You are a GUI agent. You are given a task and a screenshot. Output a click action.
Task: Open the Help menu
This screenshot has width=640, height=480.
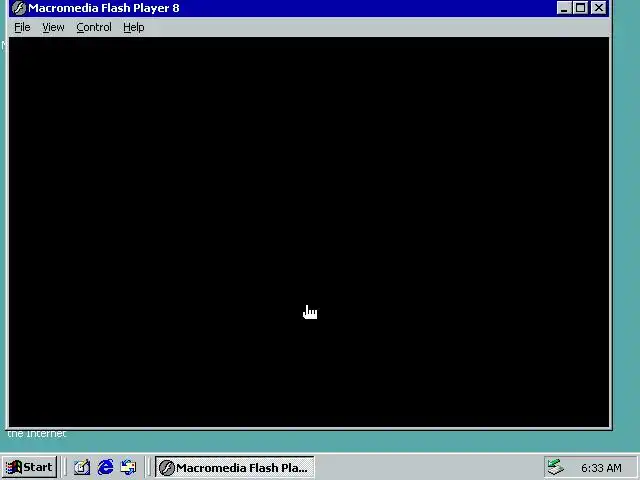[x=134, y=27]
